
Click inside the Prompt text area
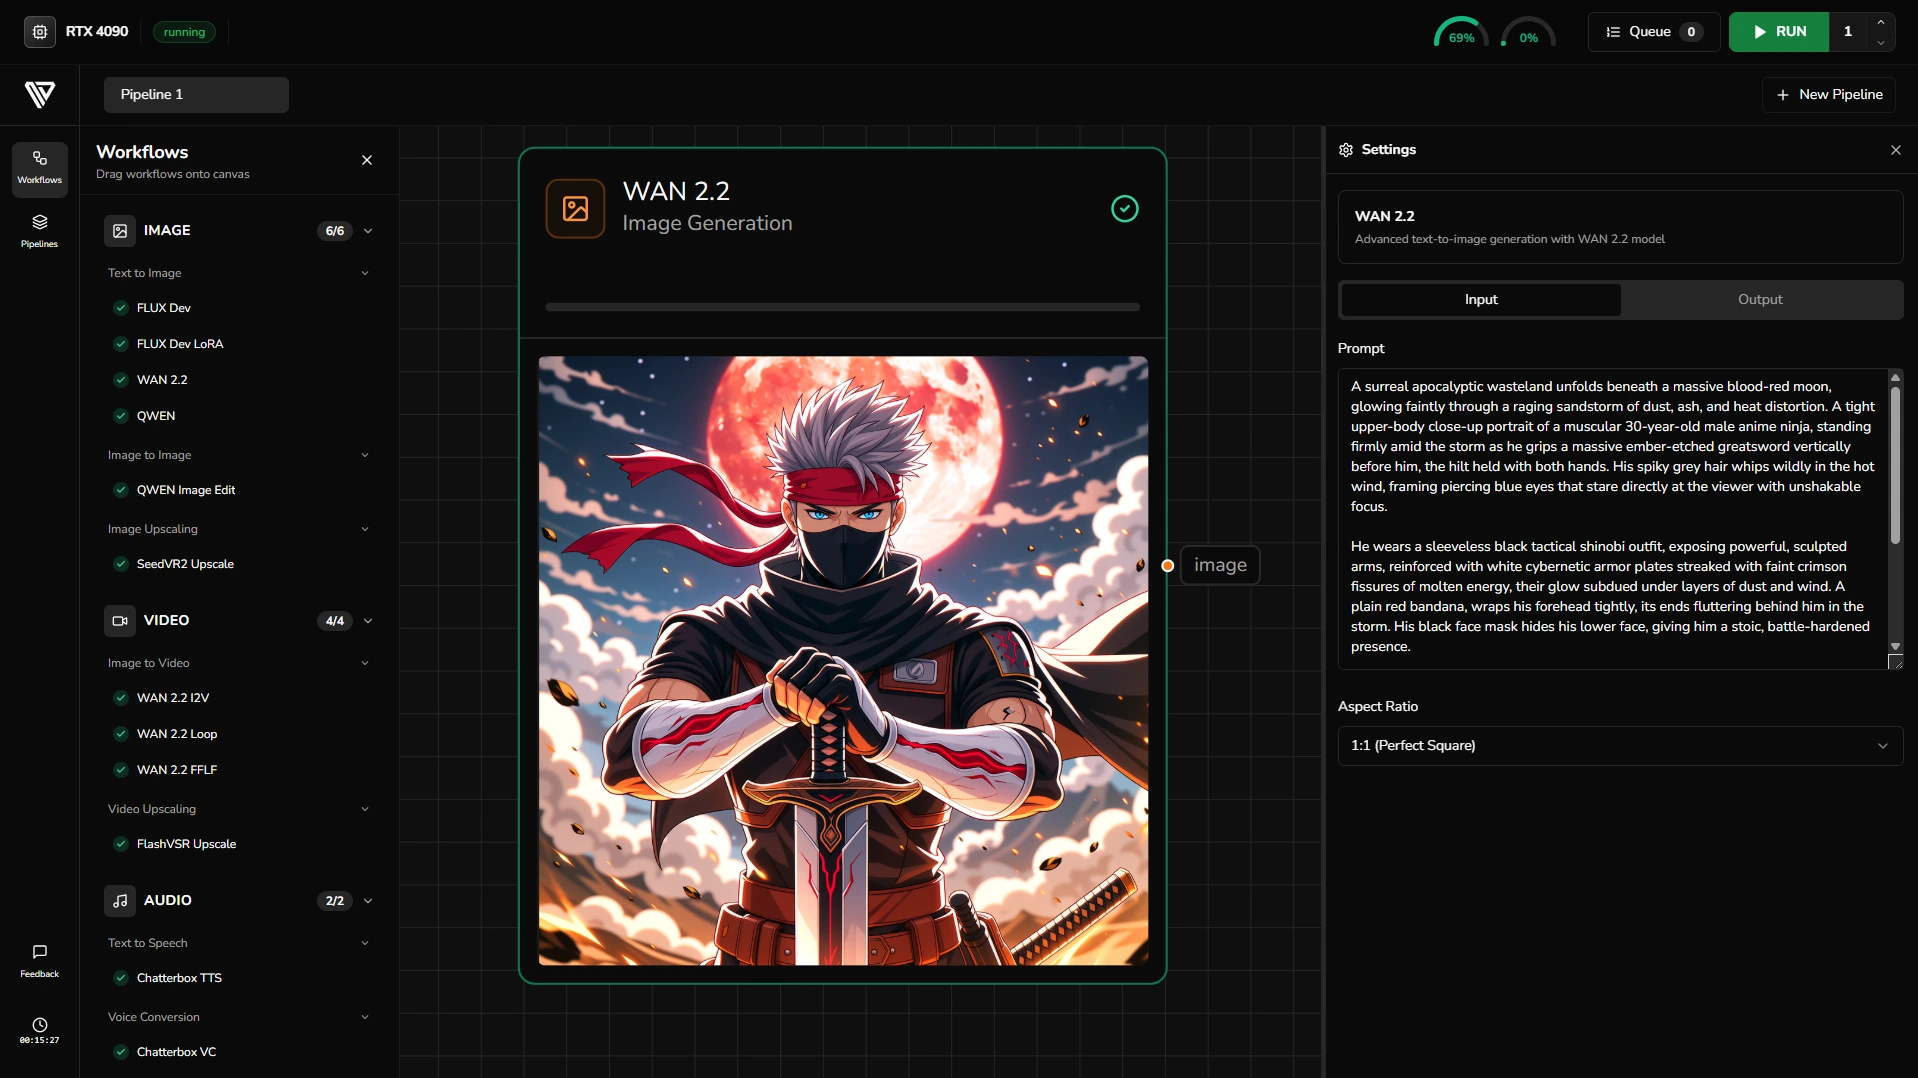pos(1610,515)
